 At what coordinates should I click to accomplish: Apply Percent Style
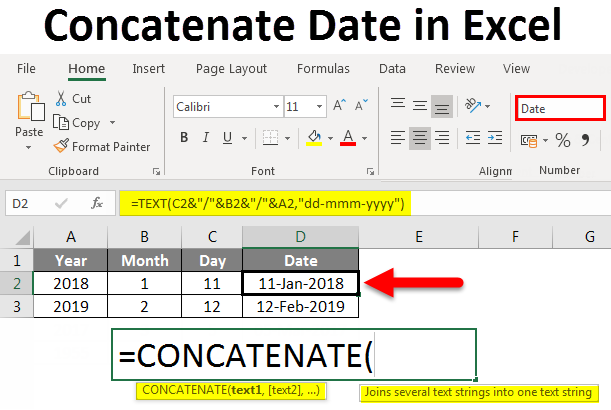563,140
